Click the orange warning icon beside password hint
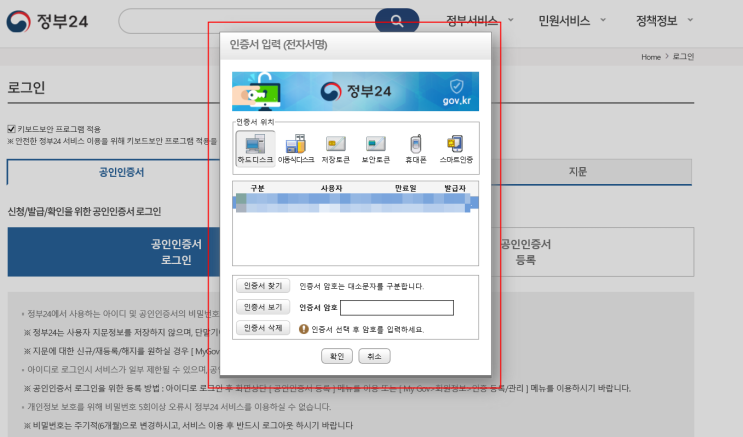 [304, 329]
